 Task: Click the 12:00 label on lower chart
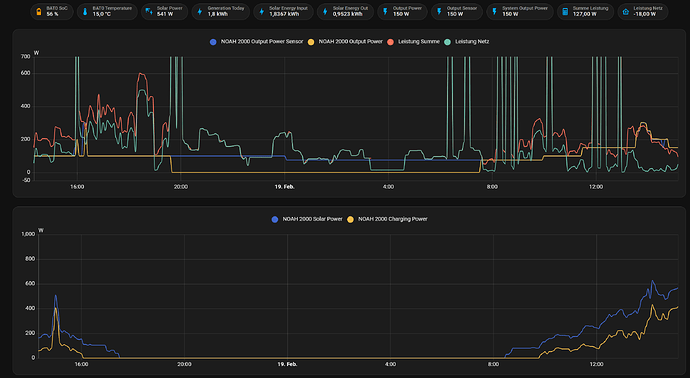click(596, 364)
